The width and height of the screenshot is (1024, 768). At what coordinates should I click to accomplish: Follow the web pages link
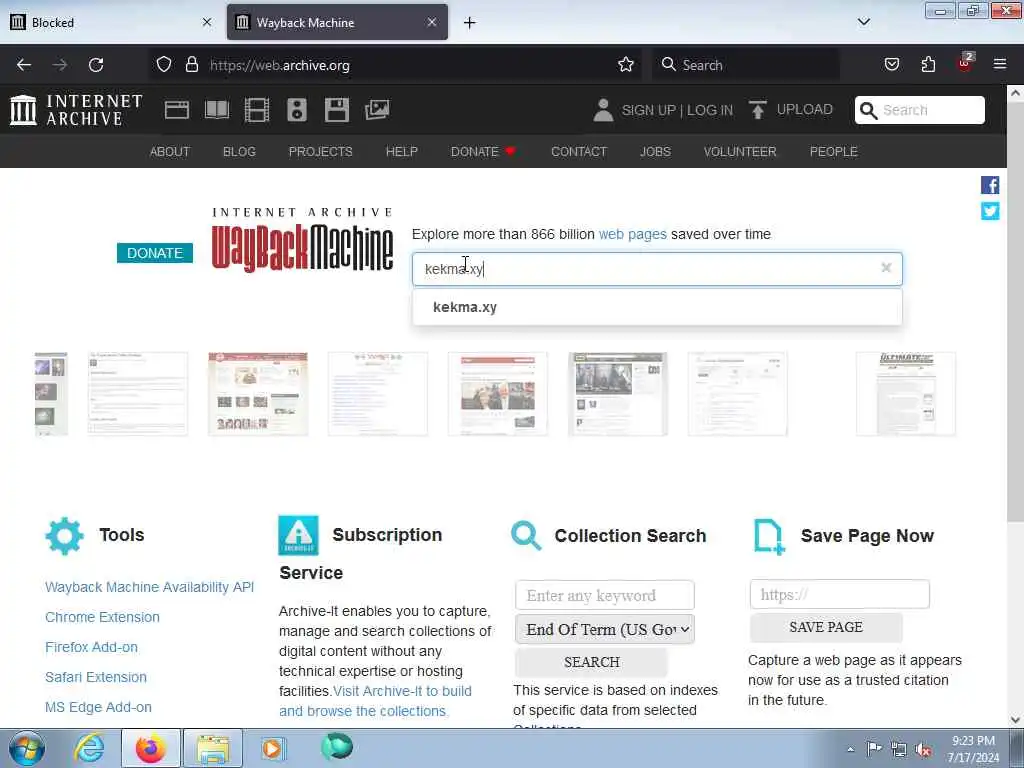click(632, 234)
